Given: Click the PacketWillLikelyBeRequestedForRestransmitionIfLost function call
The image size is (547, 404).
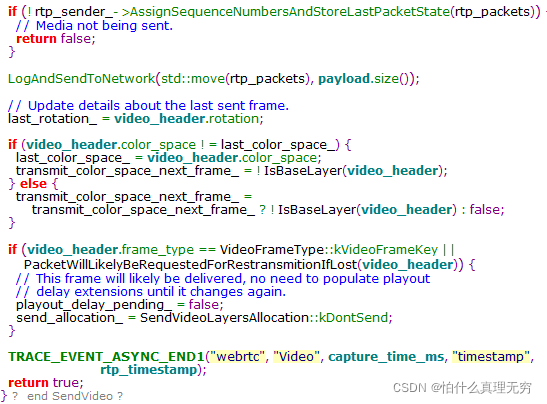Looking at the screenshot, I should [191, 264].
